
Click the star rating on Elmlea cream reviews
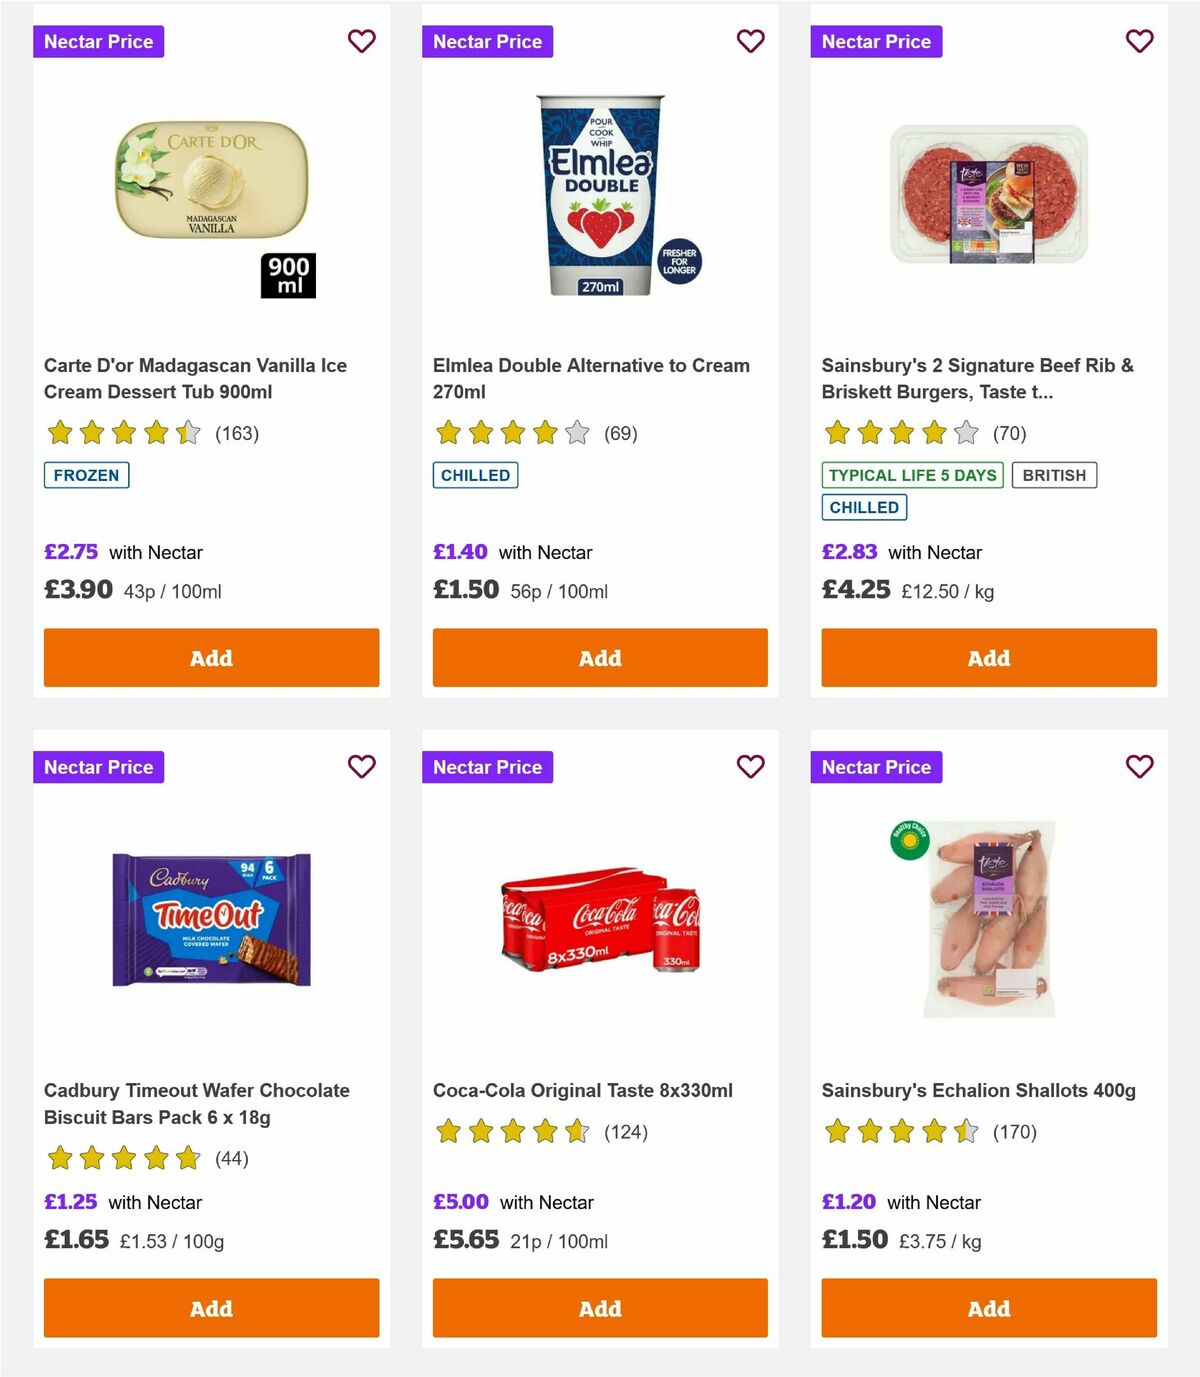509,433
